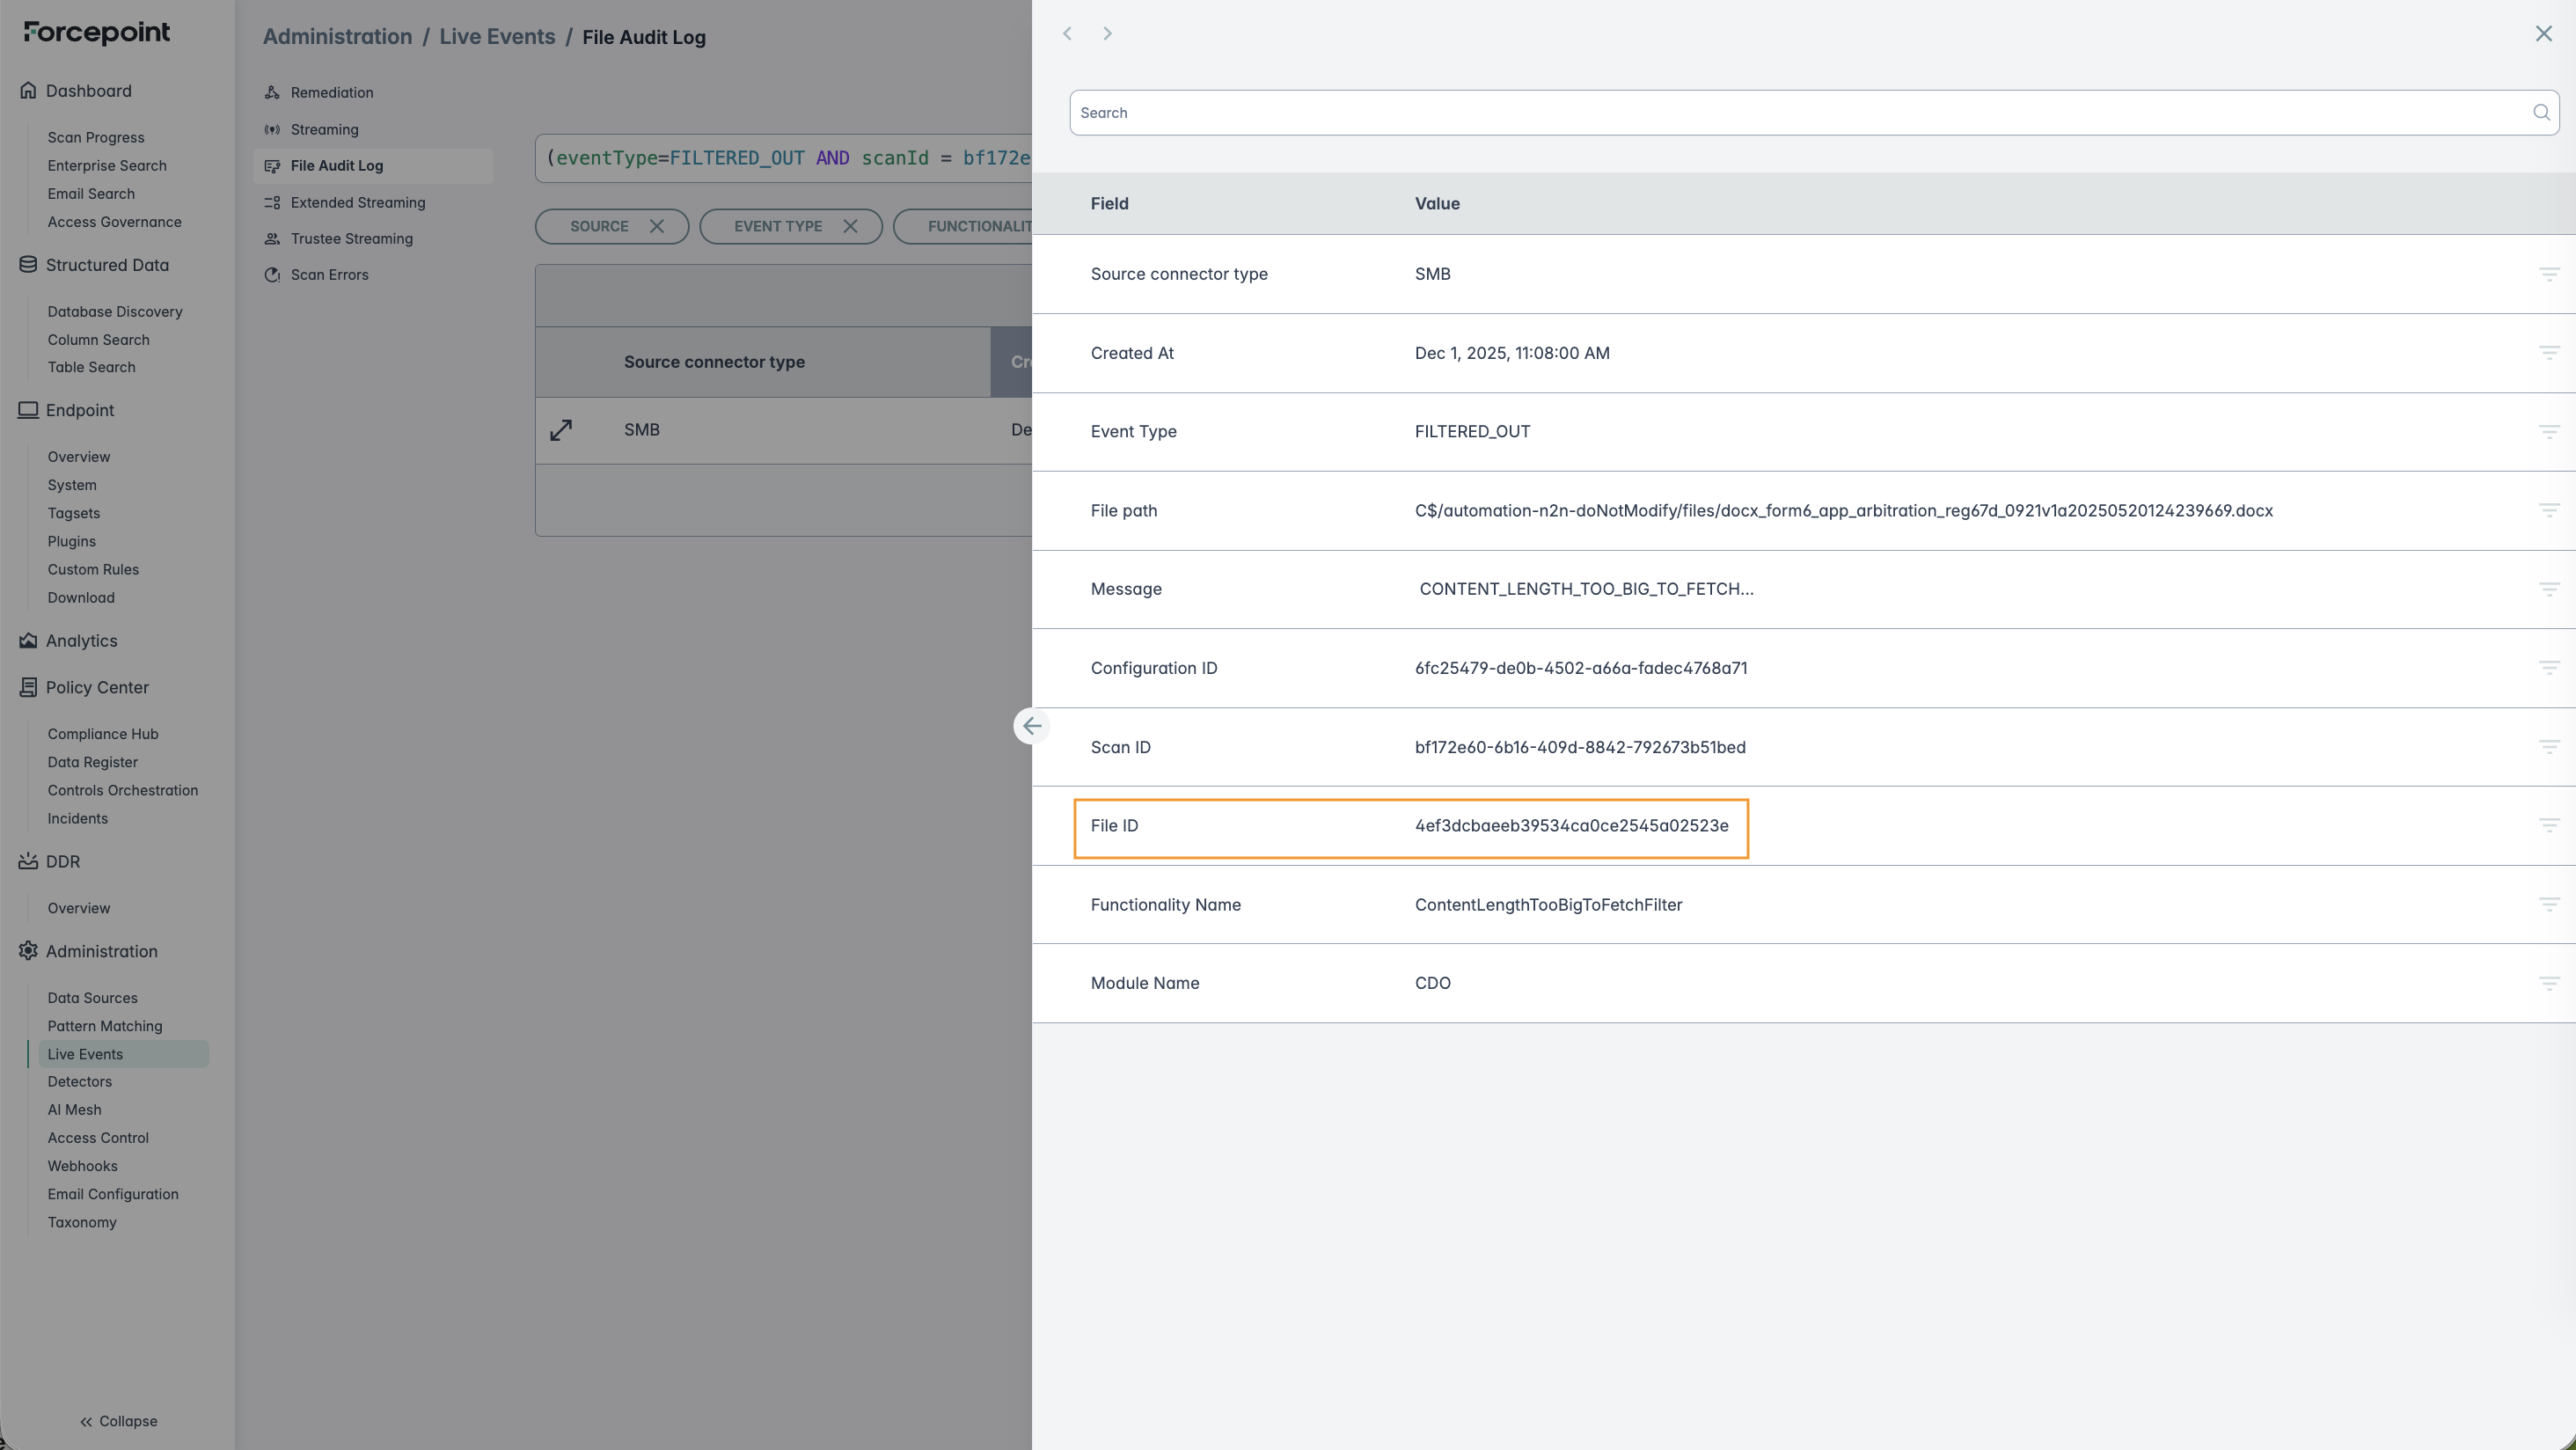The width and height of the screenshot is (2576, 1450).
Task: Open Scan Errors in Live Events menu
Action: (329, 275)
